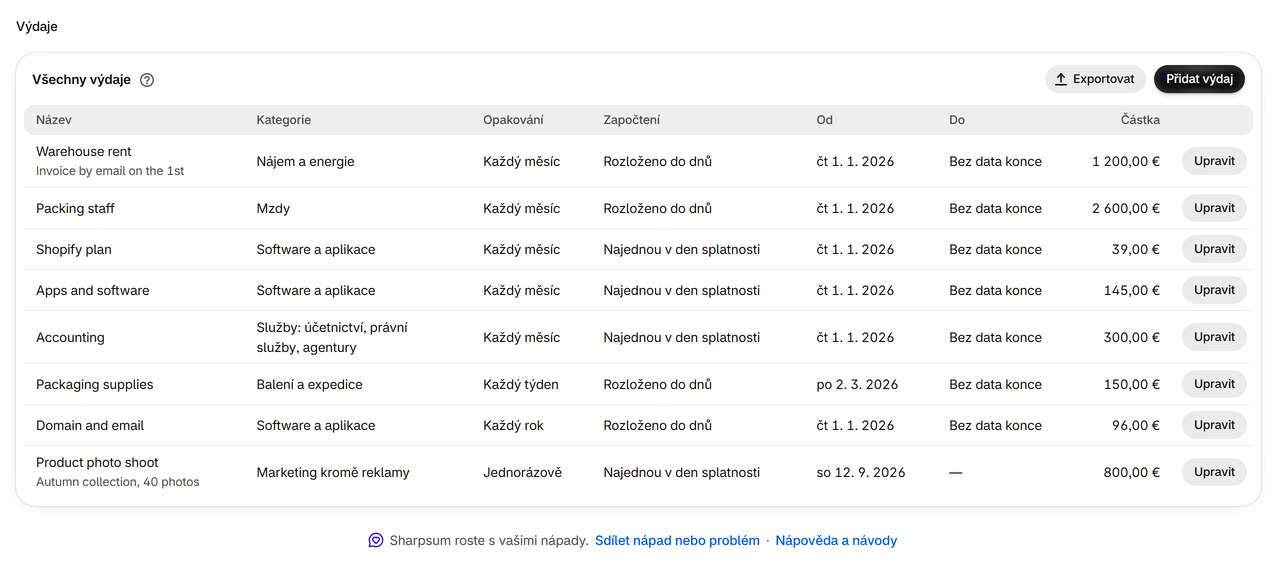Viewport: 1280px width, 574px height.
Task: Select the Warehouse rent name
Action: click(x=84, y=152)
